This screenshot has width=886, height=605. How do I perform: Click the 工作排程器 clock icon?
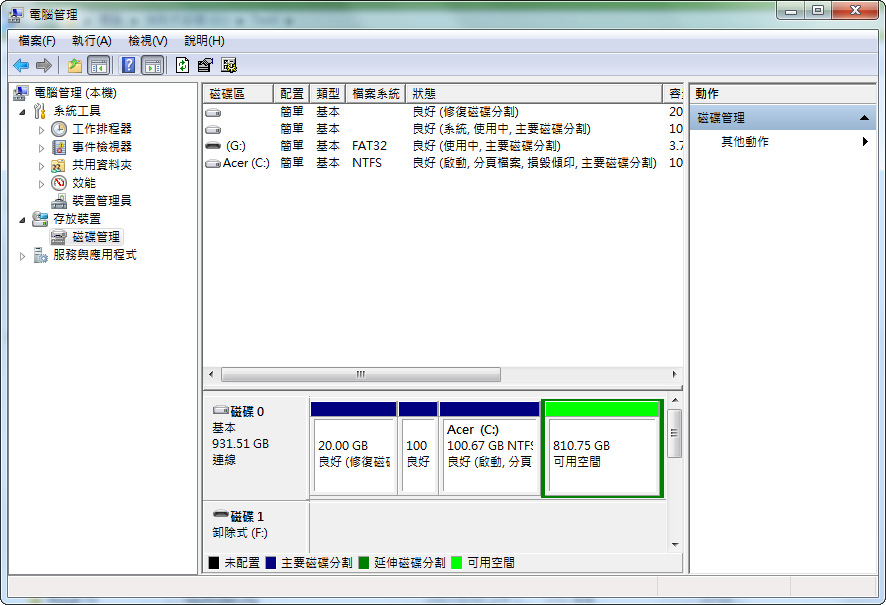tap(59, 129)
